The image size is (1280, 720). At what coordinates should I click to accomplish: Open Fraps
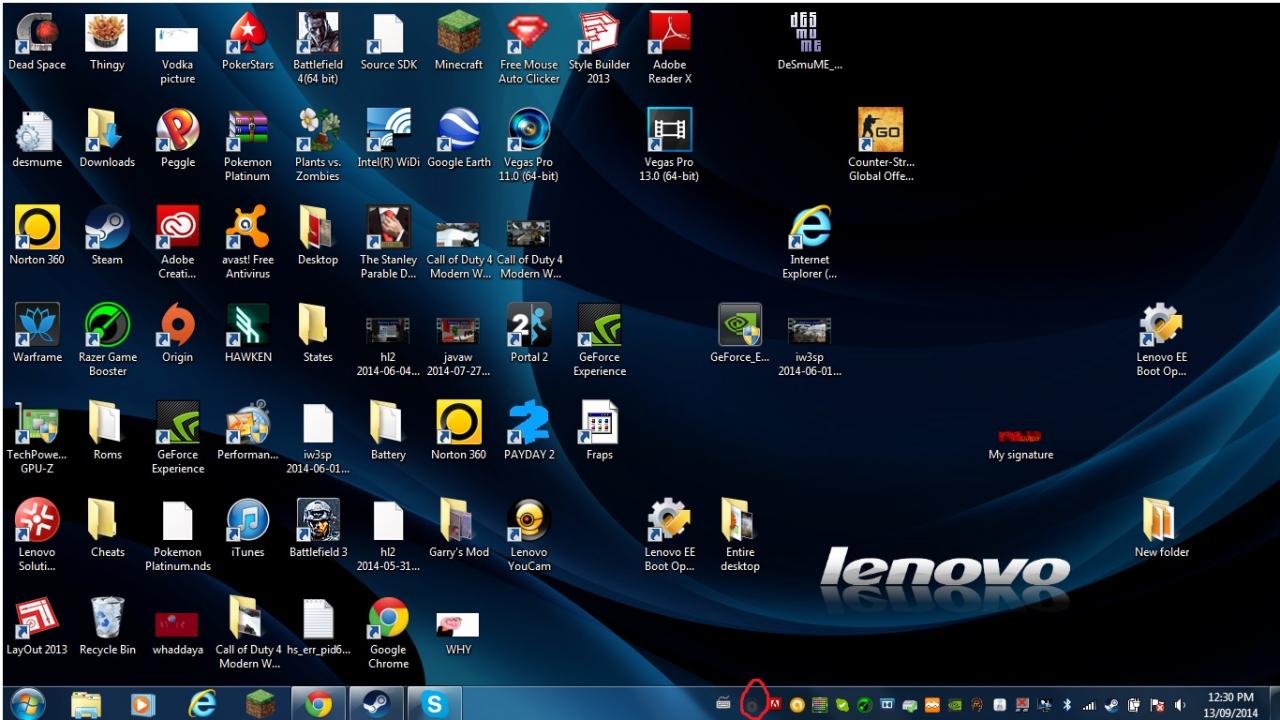click(x=598, y=422)
